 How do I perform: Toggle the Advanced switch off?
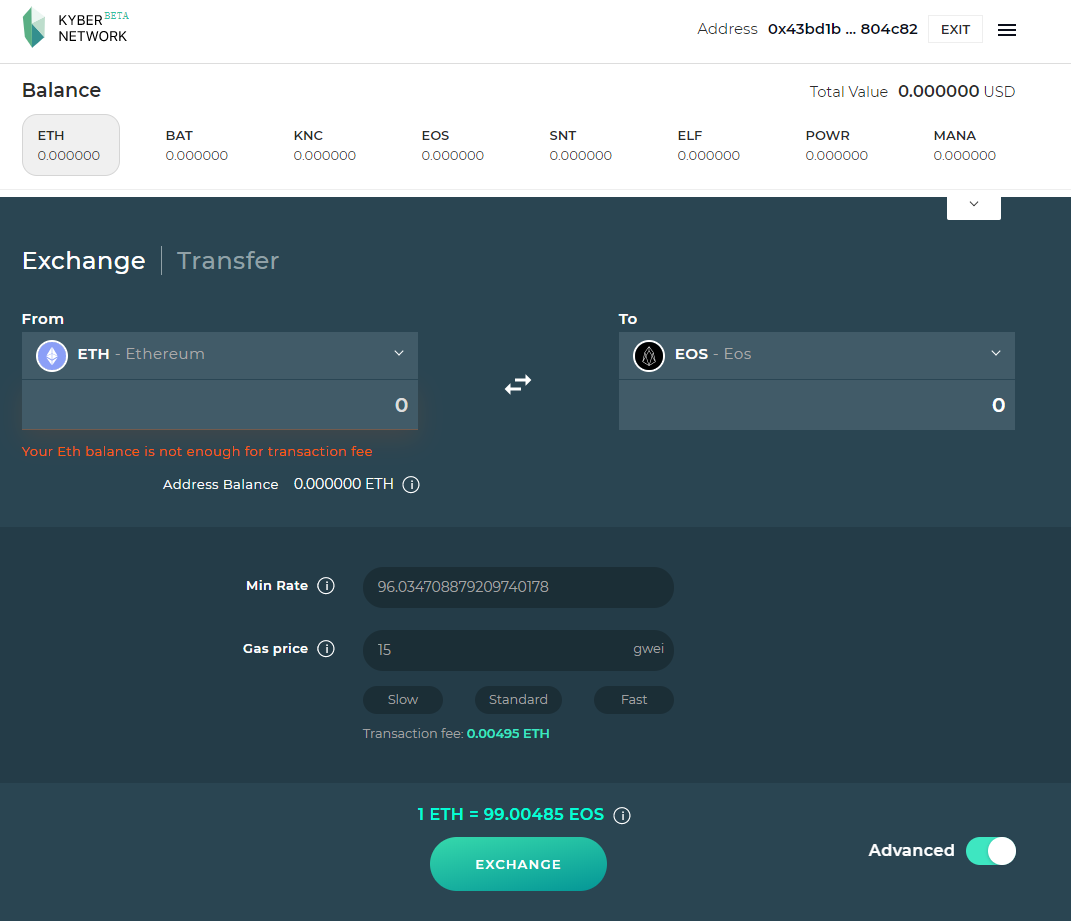tap(990, 851)
